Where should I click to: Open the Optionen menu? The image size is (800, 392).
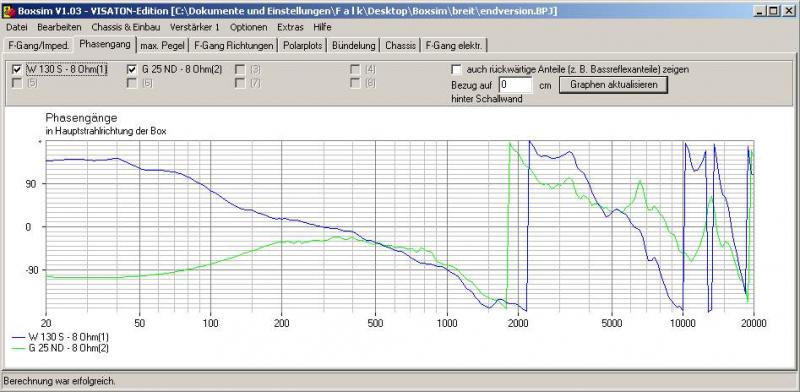248,27
